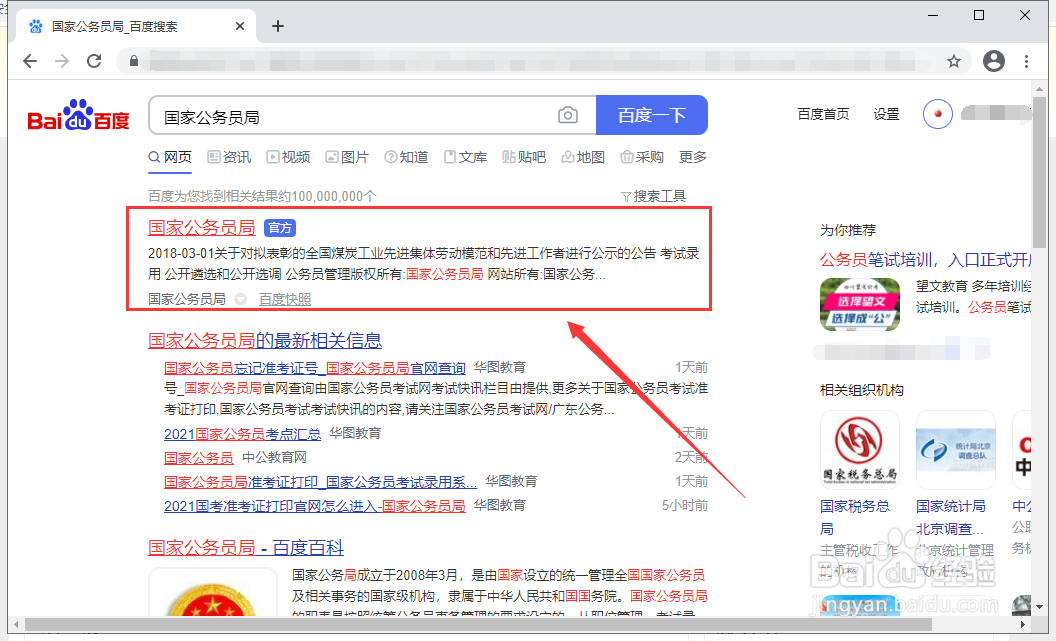Open 国家公务员局的最新相关信息 heading link

tap(265, 340)
